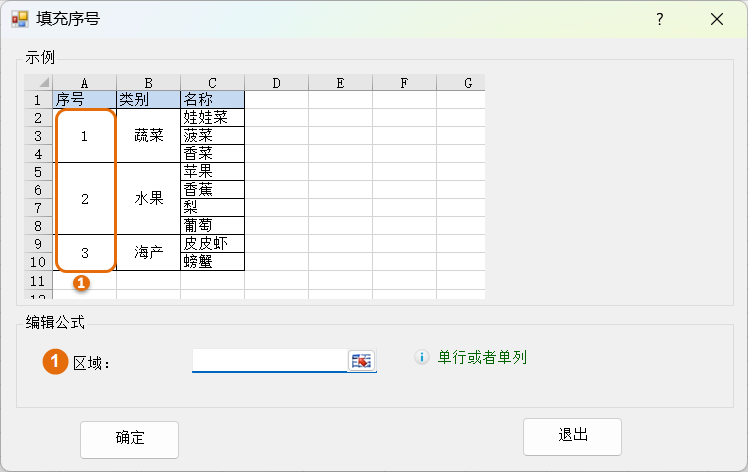Click the blue info icon near 单行或者单列
The height and width of the screenshot is (472, 748).
click(421, 357)
